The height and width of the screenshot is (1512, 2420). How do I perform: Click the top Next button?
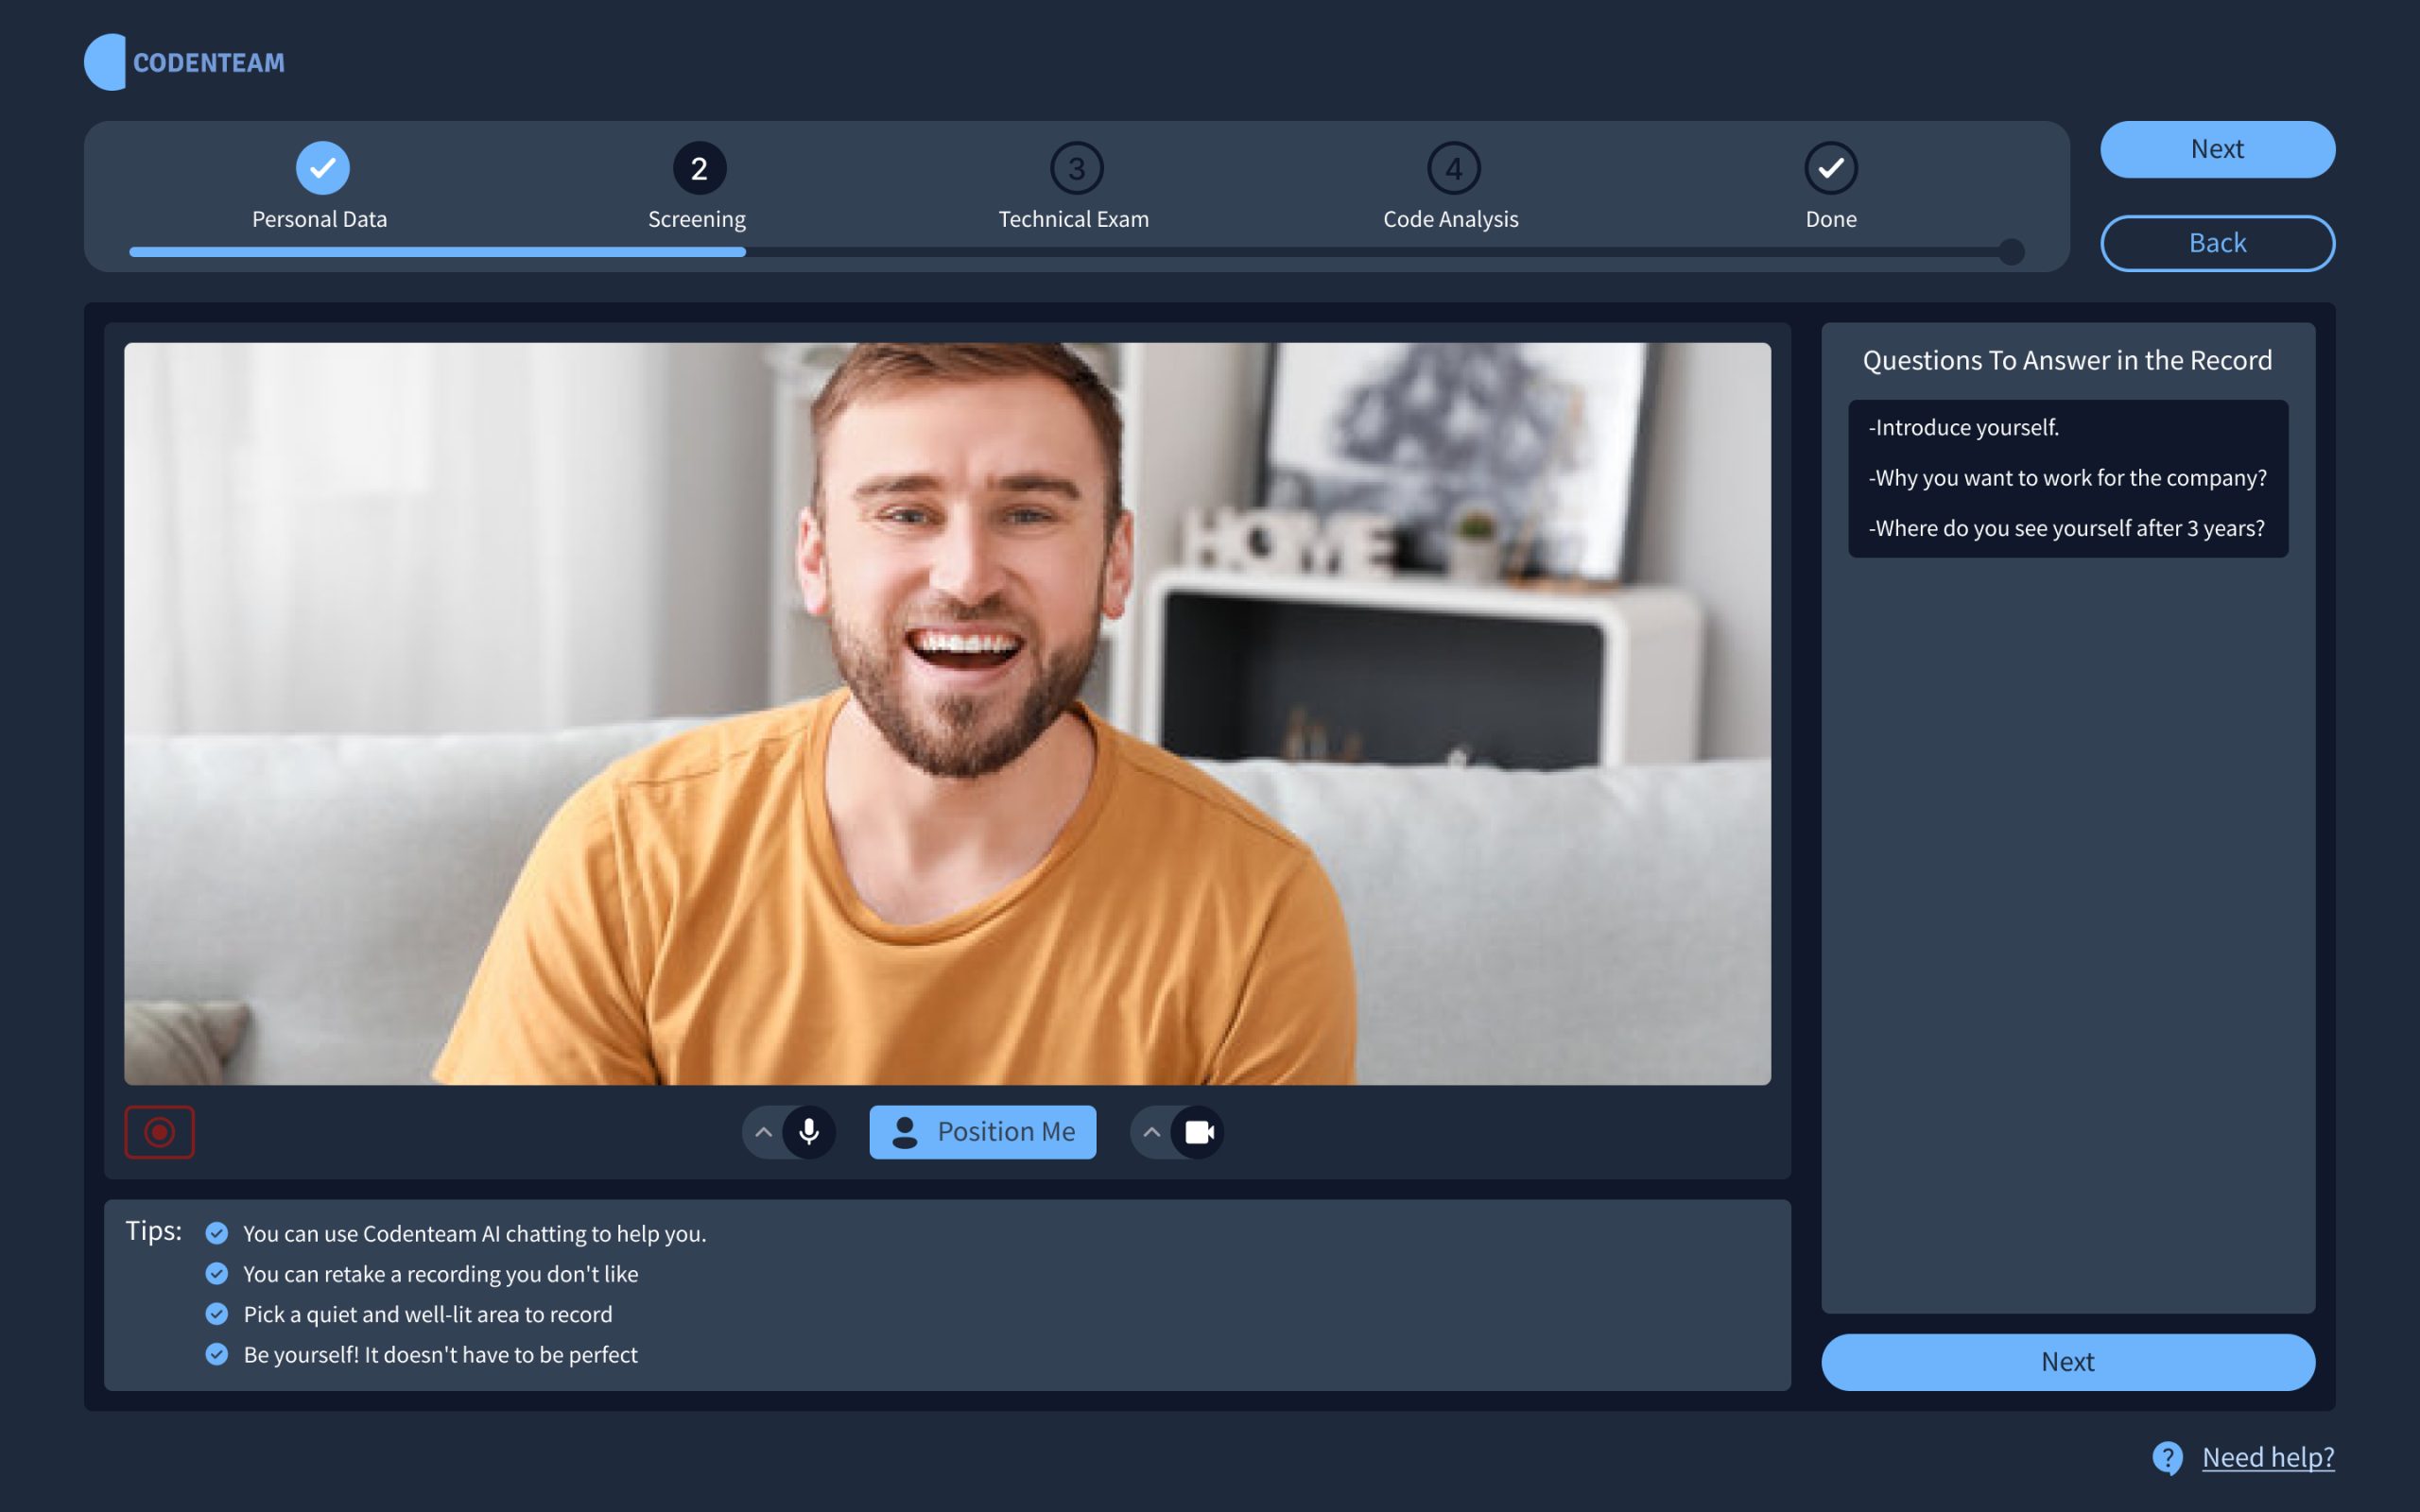point(2217,149)
